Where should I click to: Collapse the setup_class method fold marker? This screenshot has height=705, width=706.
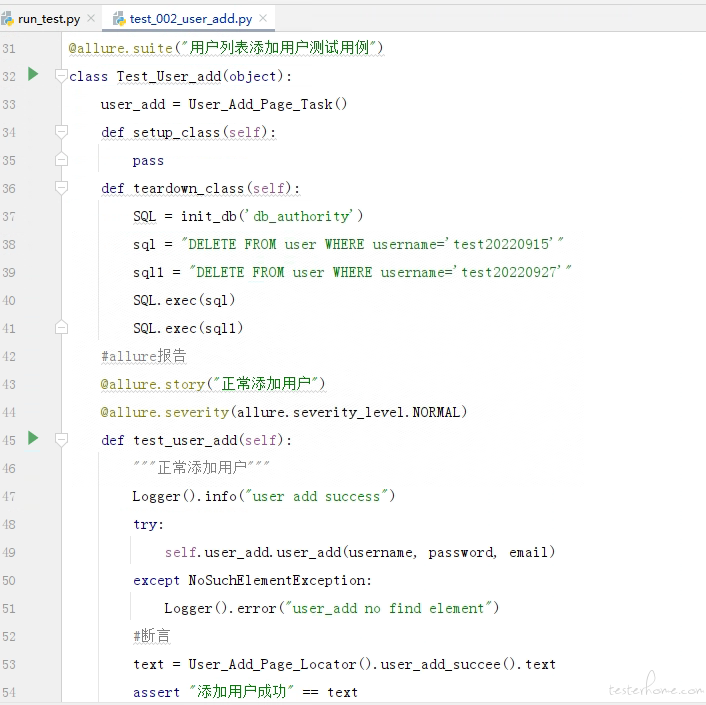click(x=61, y=131)
